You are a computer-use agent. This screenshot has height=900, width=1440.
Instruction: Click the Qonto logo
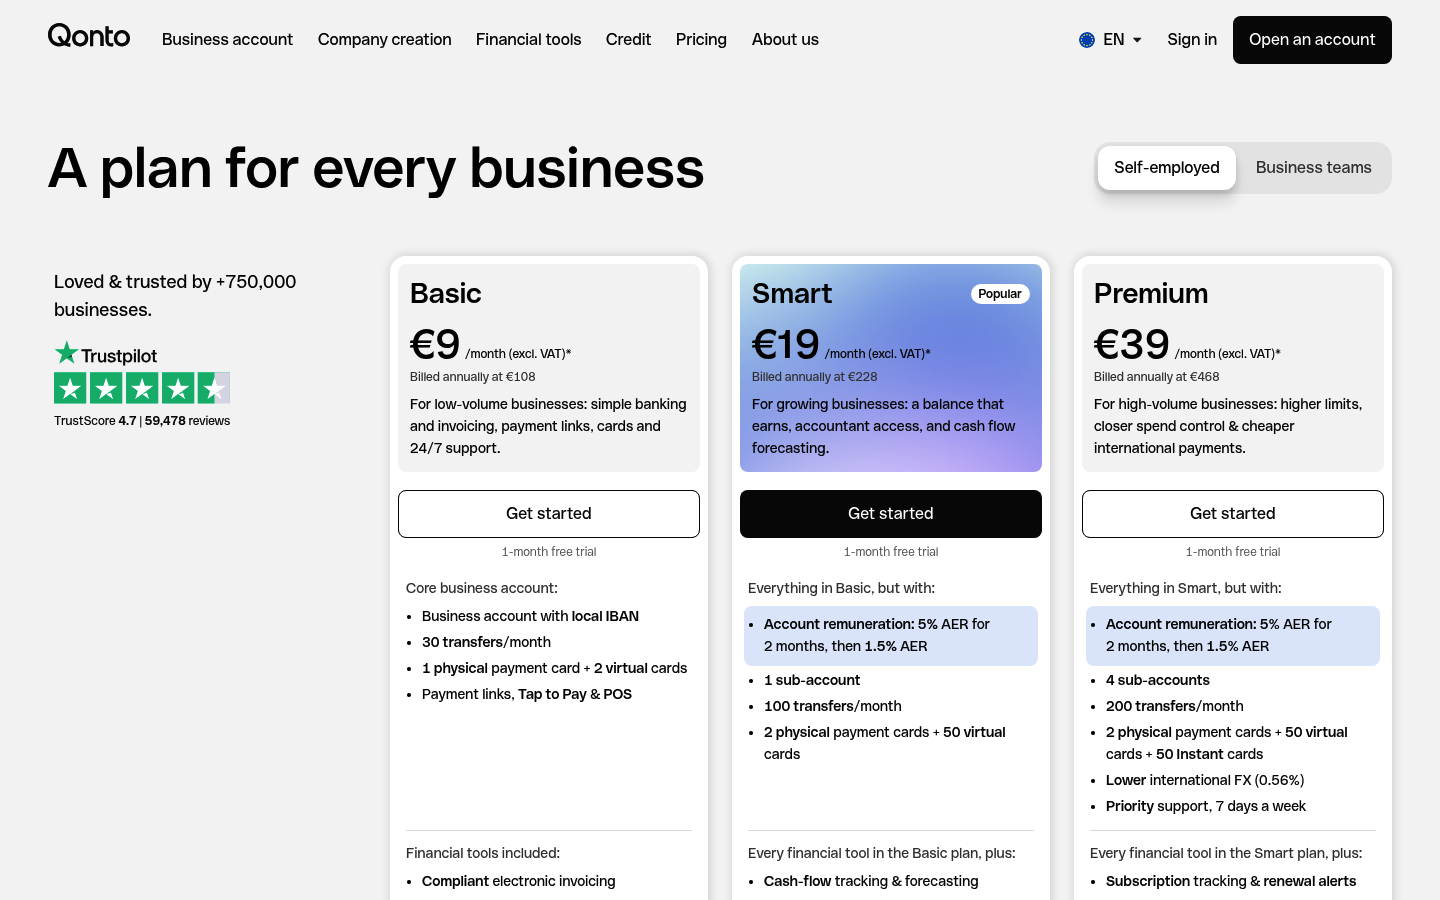(89, 37)
